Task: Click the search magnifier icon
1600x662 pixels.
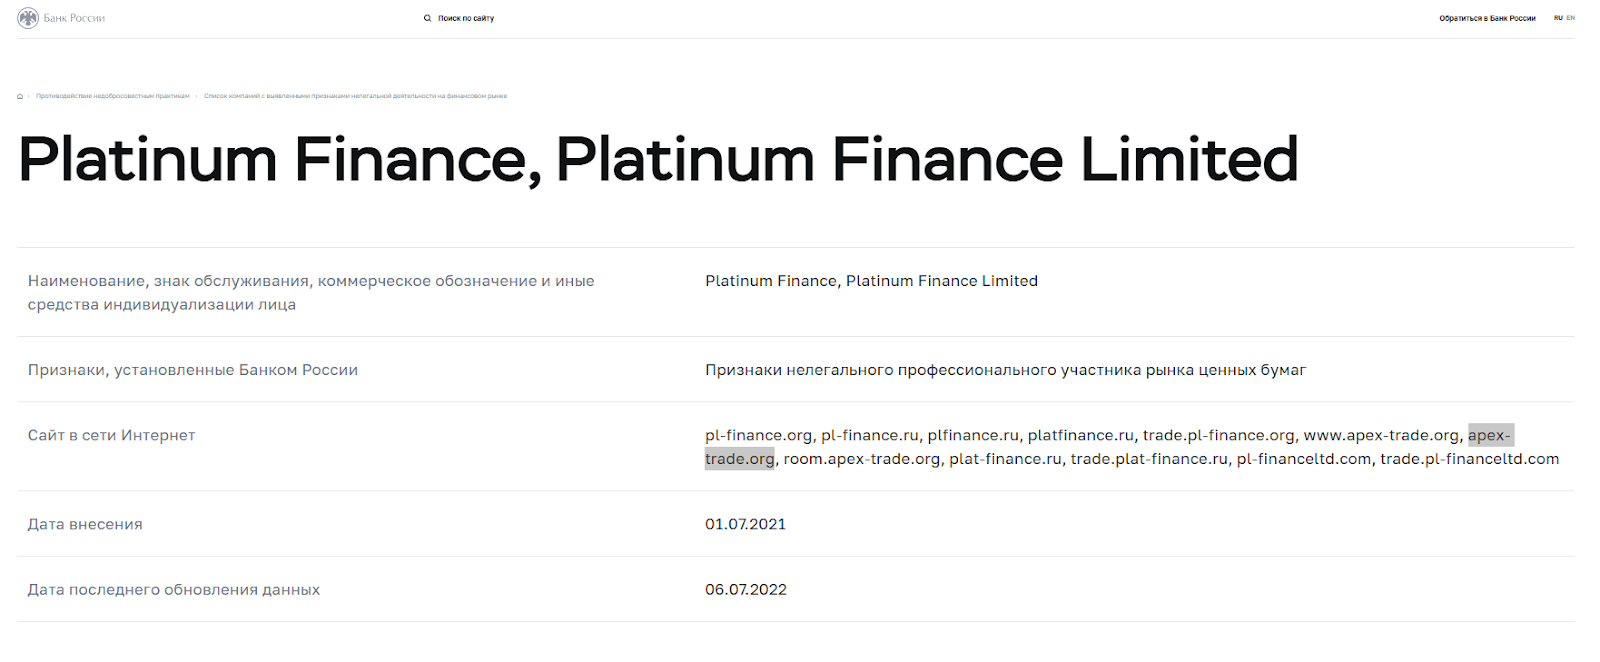Action: tap(427, 18)
